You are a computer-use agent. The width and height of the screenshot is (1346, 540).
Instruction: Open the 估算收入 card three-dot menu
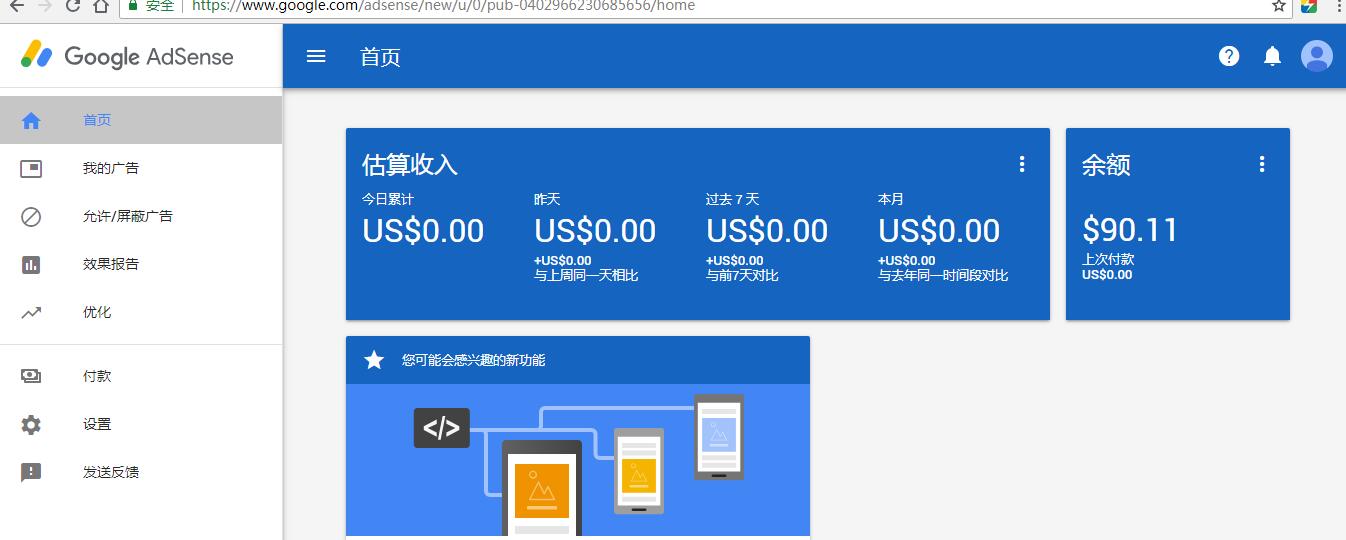point(1022,164)
